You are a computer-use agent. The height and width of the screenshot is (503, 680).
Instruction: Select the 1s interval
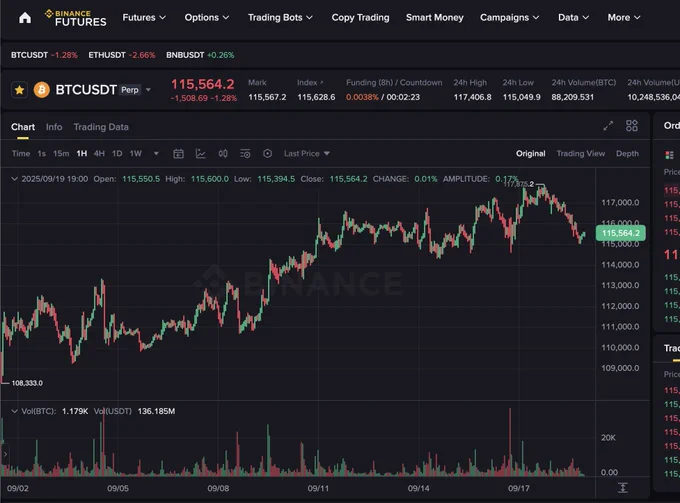(x=42, y=154)
